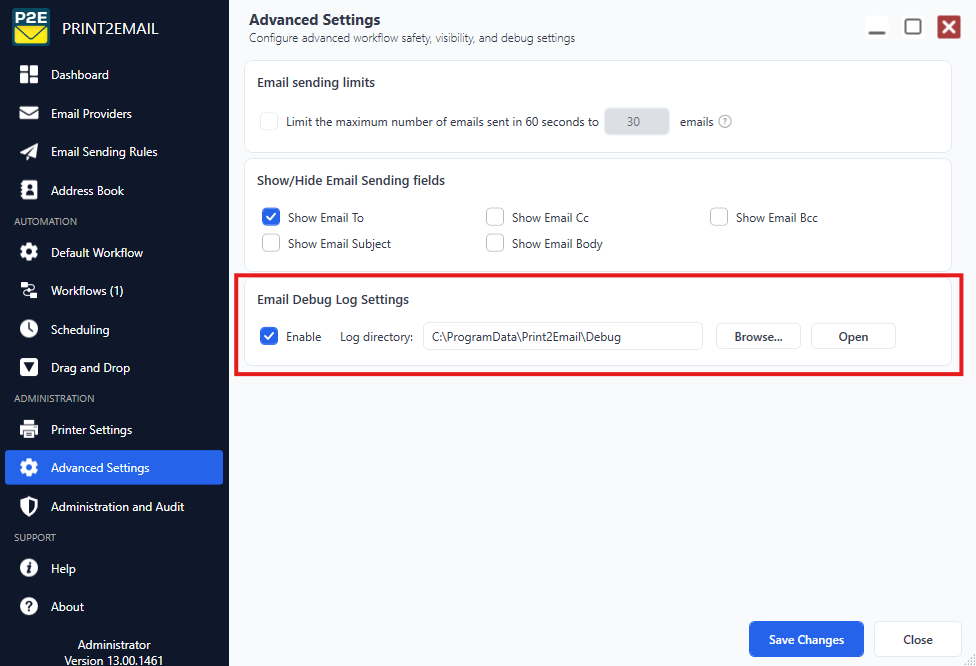Enable the email sending limit checkbox
This screenshot has height=666, width=976.
coord(269,122)
